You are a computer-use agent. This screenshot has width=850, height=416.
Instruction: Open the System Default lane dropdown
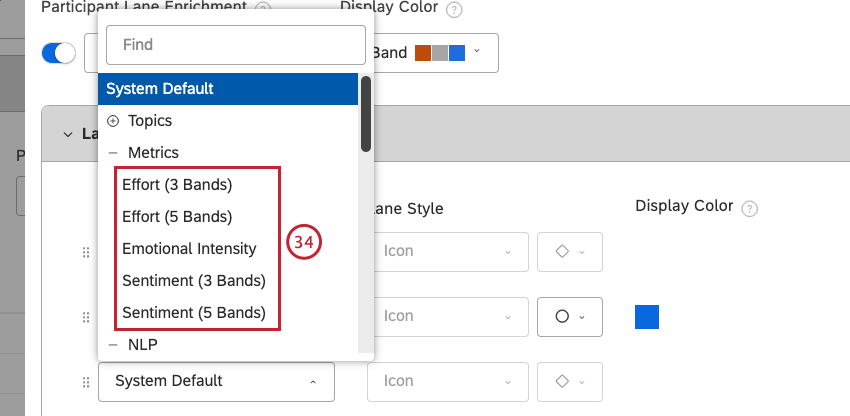(x=216, y=381)
